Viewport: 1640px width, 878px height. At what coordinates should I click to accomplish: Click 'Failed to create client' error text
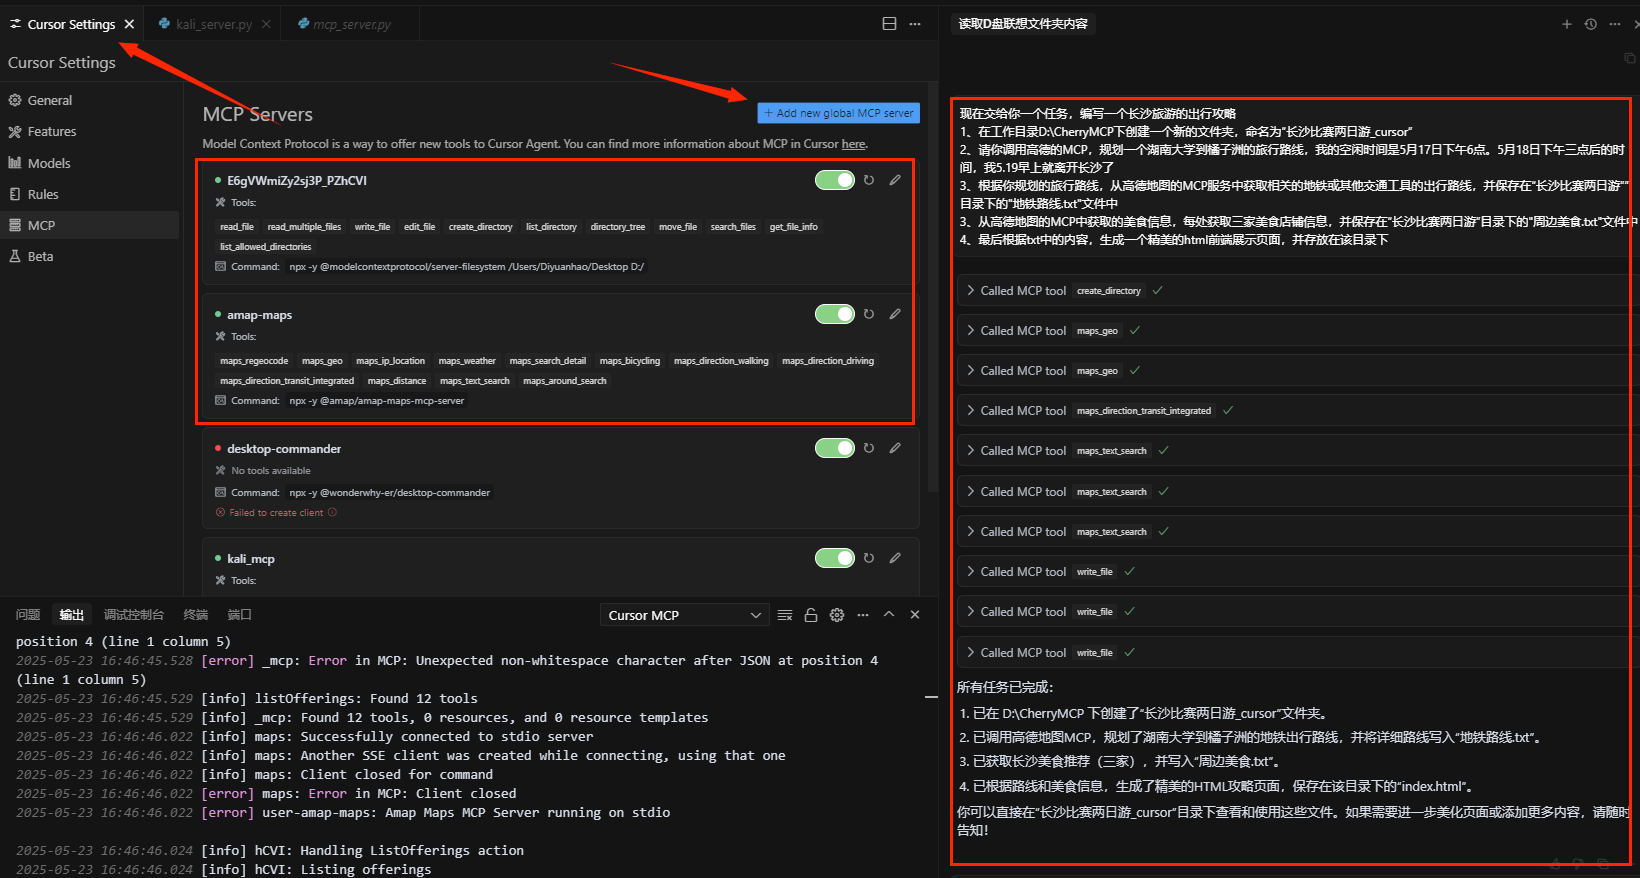(x=276, y=513)
